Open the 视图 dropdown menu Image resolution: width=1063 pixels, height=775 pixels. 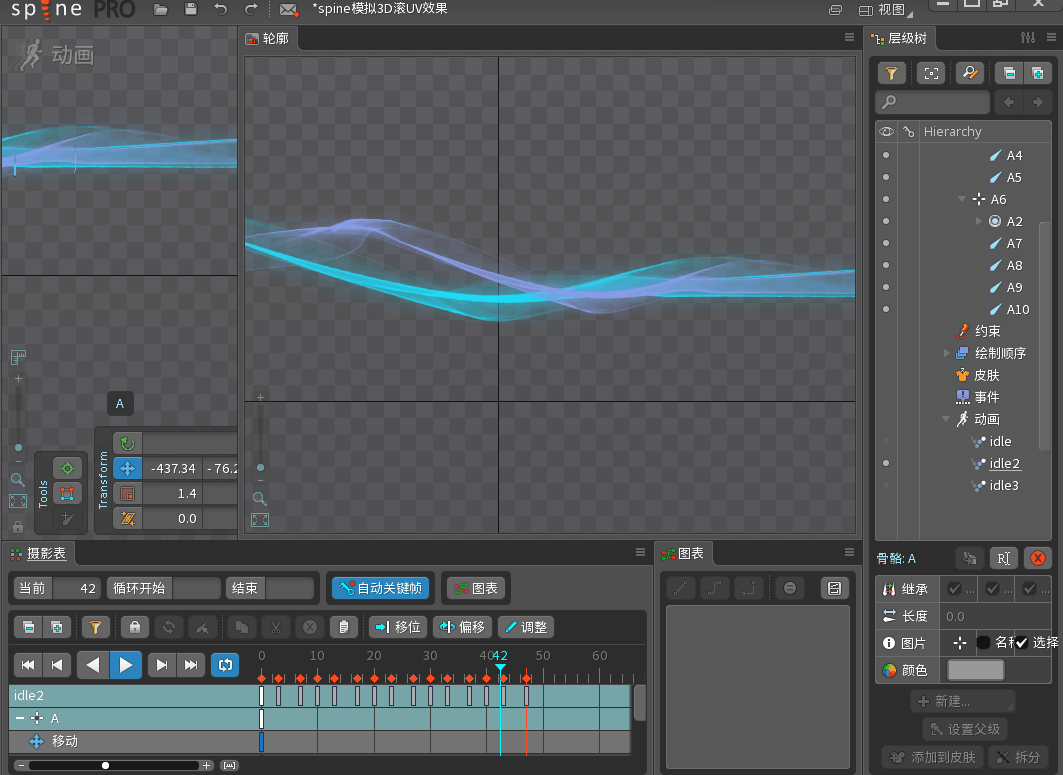[886, 10]
